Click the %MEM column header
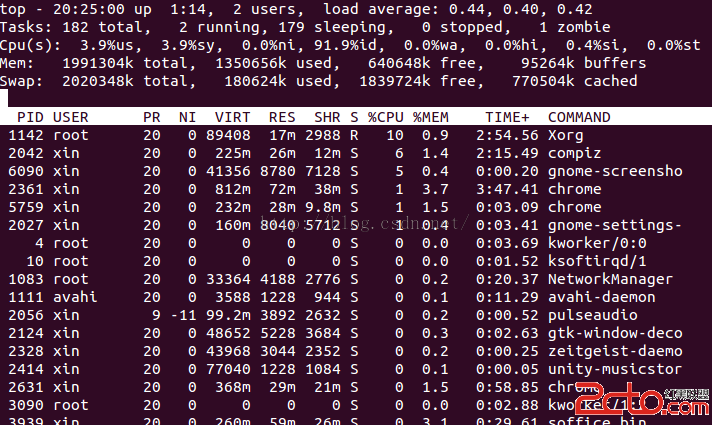The height and width of the screenshot is (425, 712). click(x=430, y=117)
